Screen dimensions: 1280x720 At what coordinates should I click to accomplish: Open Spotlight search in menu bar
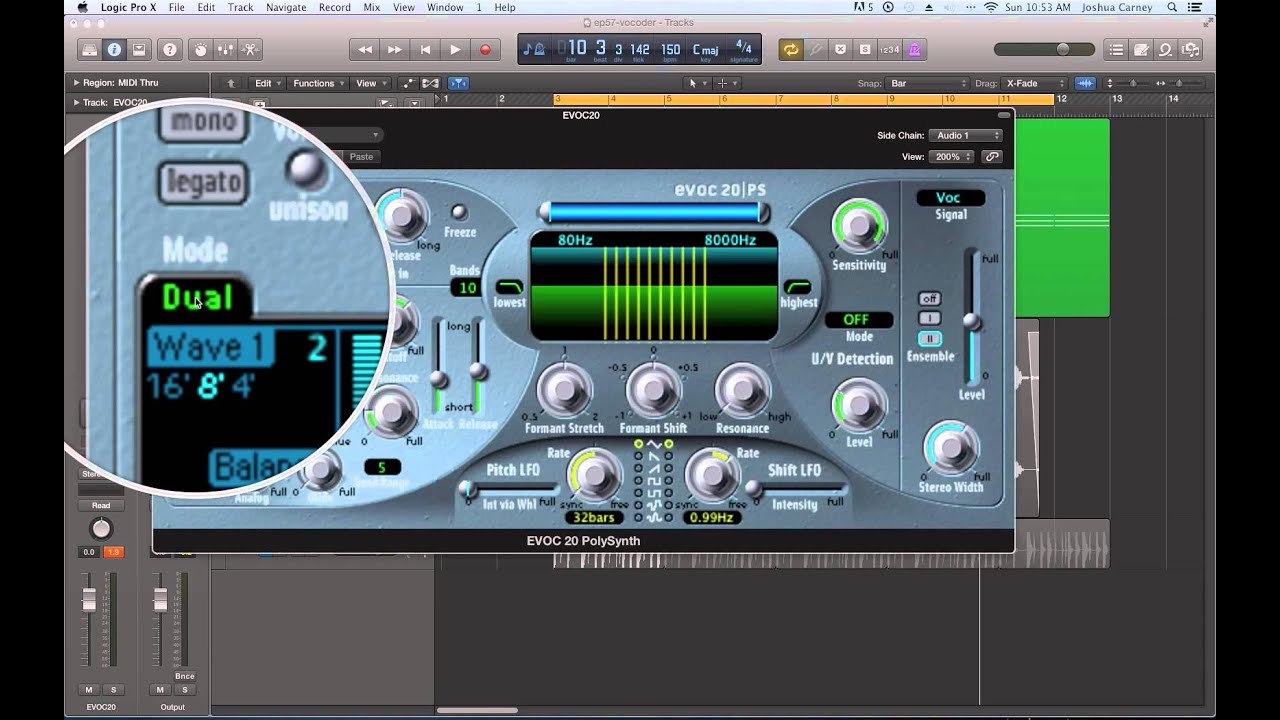click(x=1172, y=7)
